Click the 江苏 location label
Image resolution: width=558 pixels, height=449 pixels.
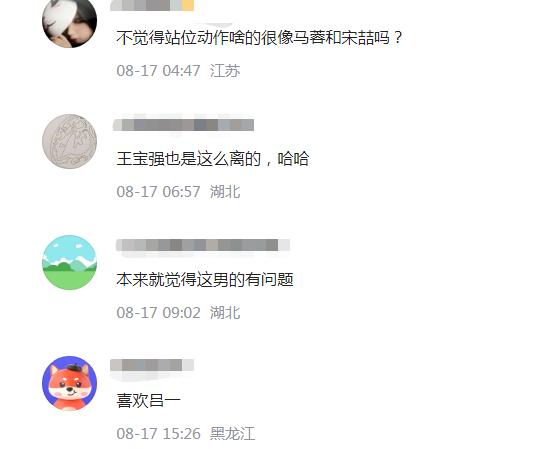[x=225, y=71]
